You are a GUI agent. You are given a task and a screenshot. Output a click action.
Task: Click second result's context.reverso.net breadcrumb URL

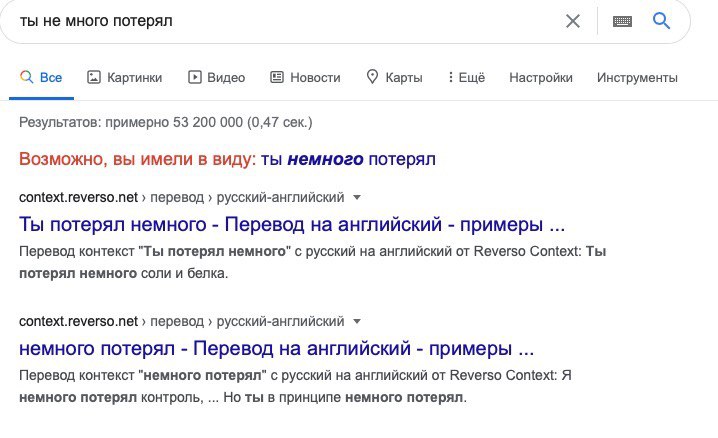[x=78, y=321]
